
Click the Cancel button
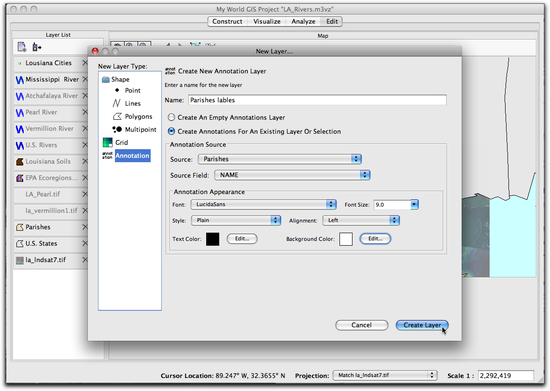coord(362,325)
